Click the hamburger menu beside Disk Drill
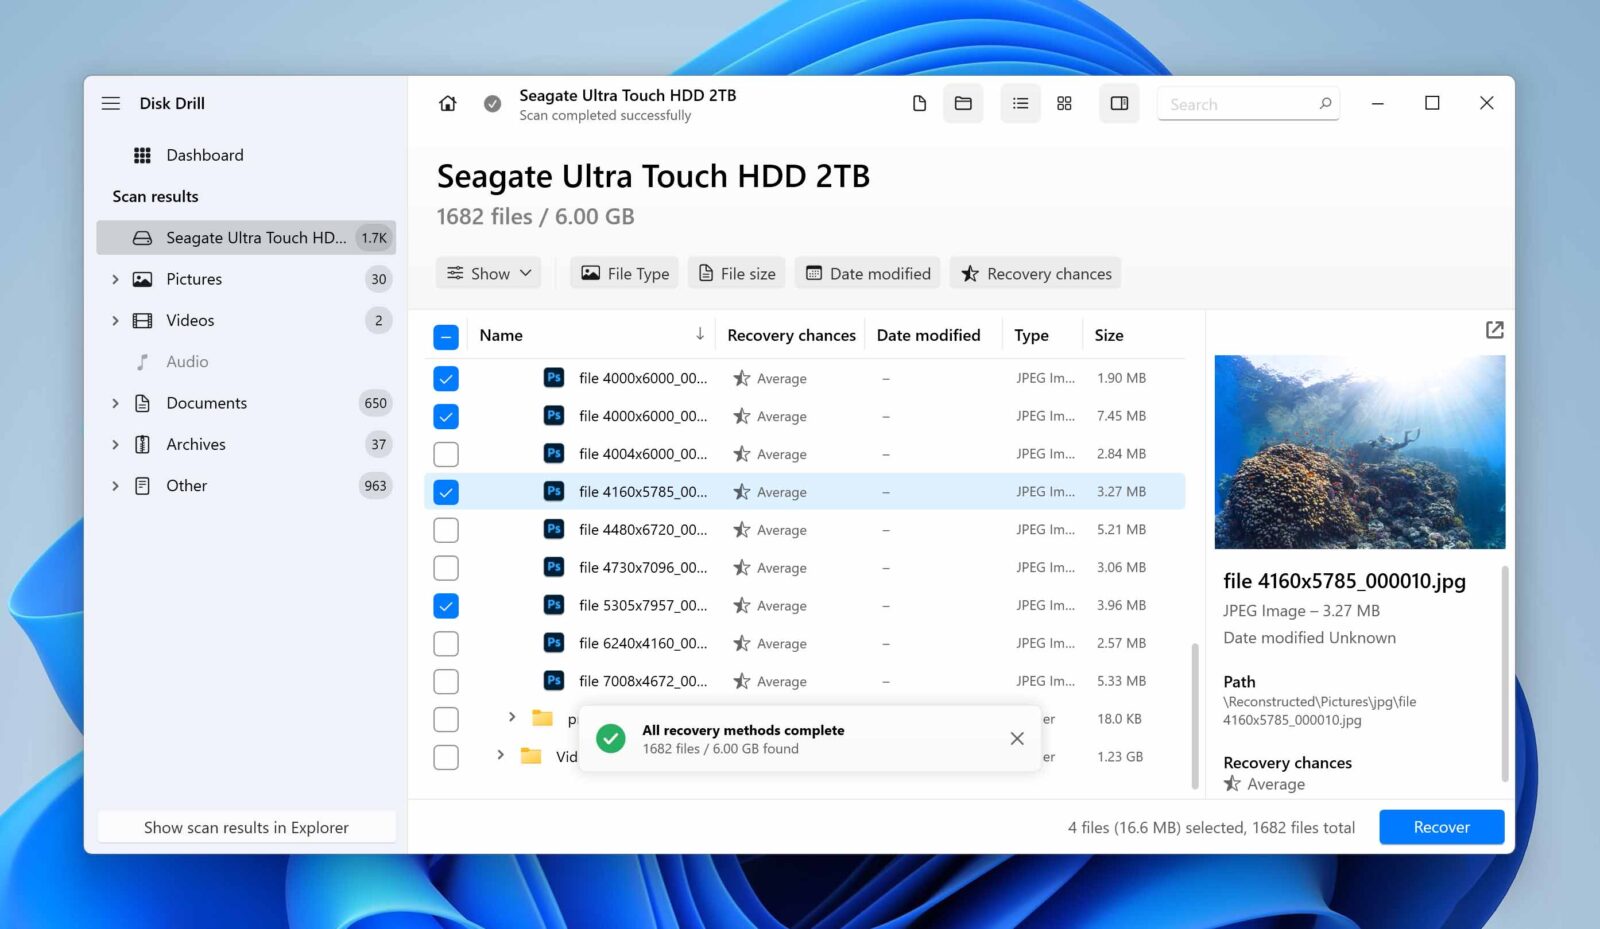This screenshot has height=929, width=1600. coord(111,102)
